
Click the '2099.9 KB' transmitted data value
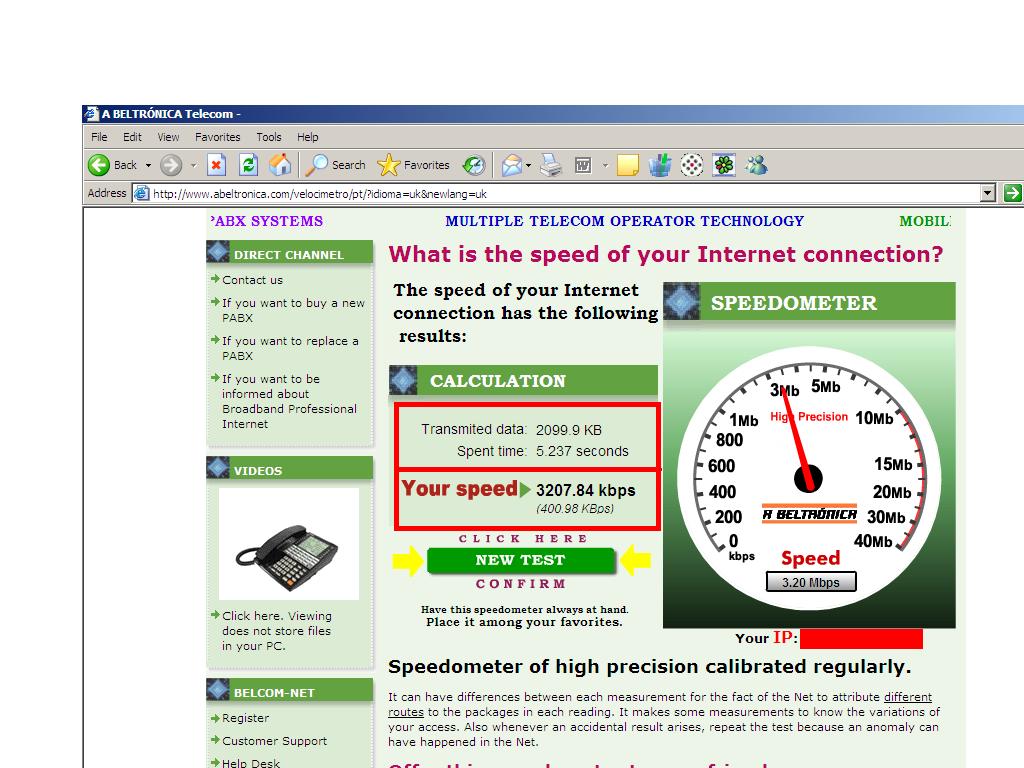(x=569, y=430)
